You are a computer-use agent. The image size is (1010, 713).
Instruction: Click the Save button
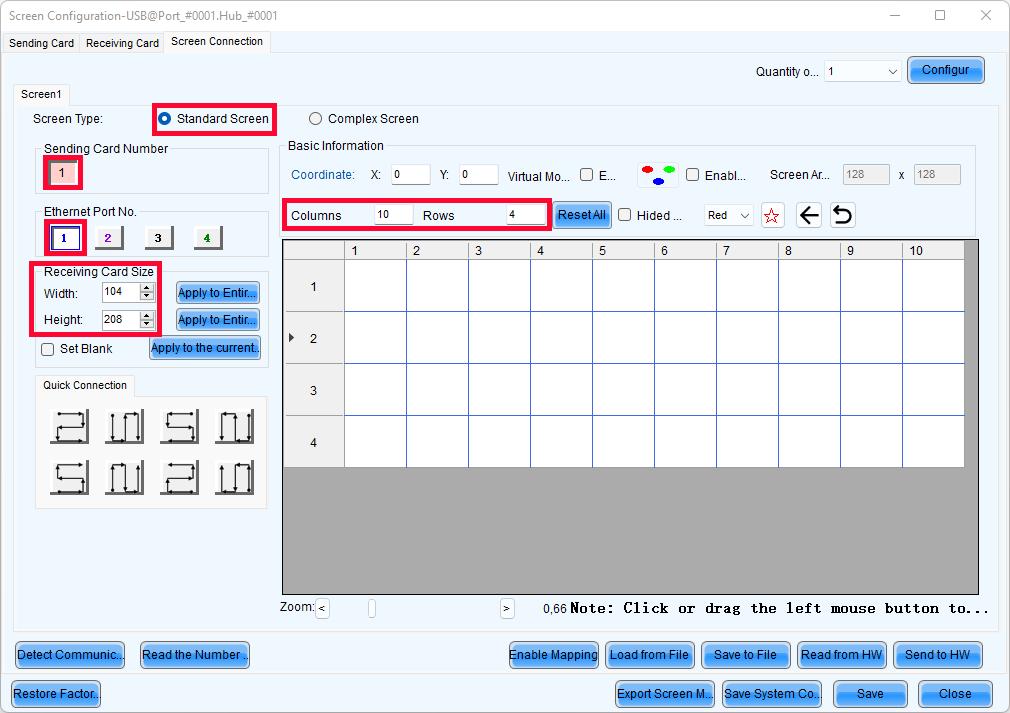pyautogui.click(x=870, y=694)
